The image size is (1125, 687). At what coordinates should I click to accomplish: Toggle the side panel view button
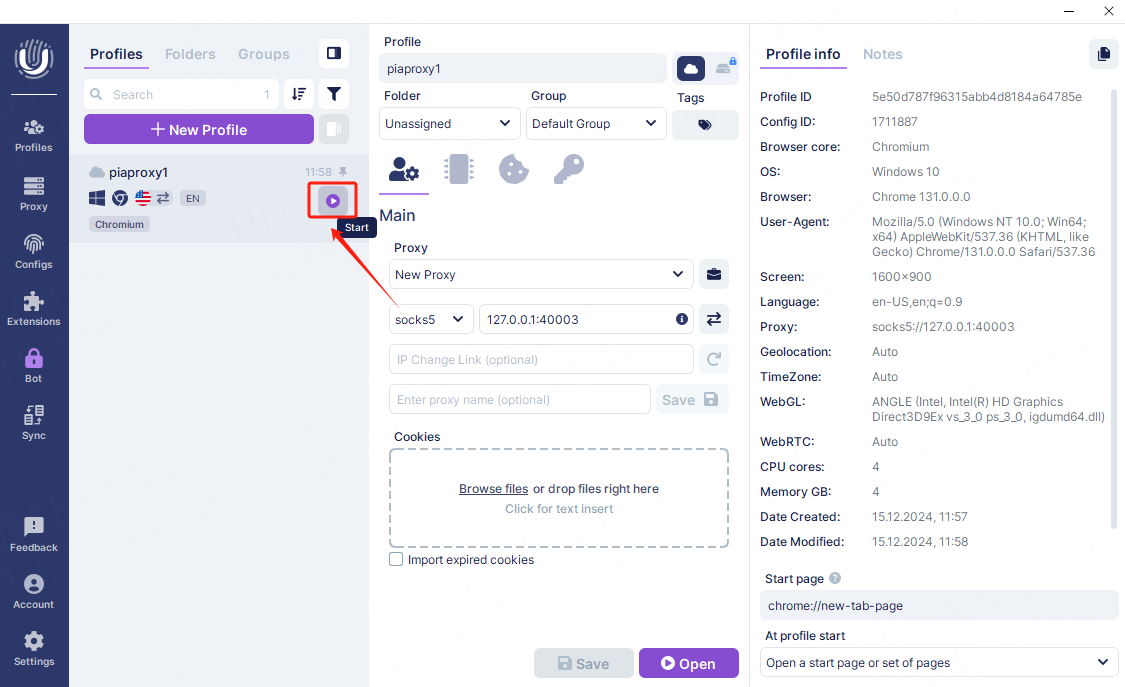click(x=334, y=53)
